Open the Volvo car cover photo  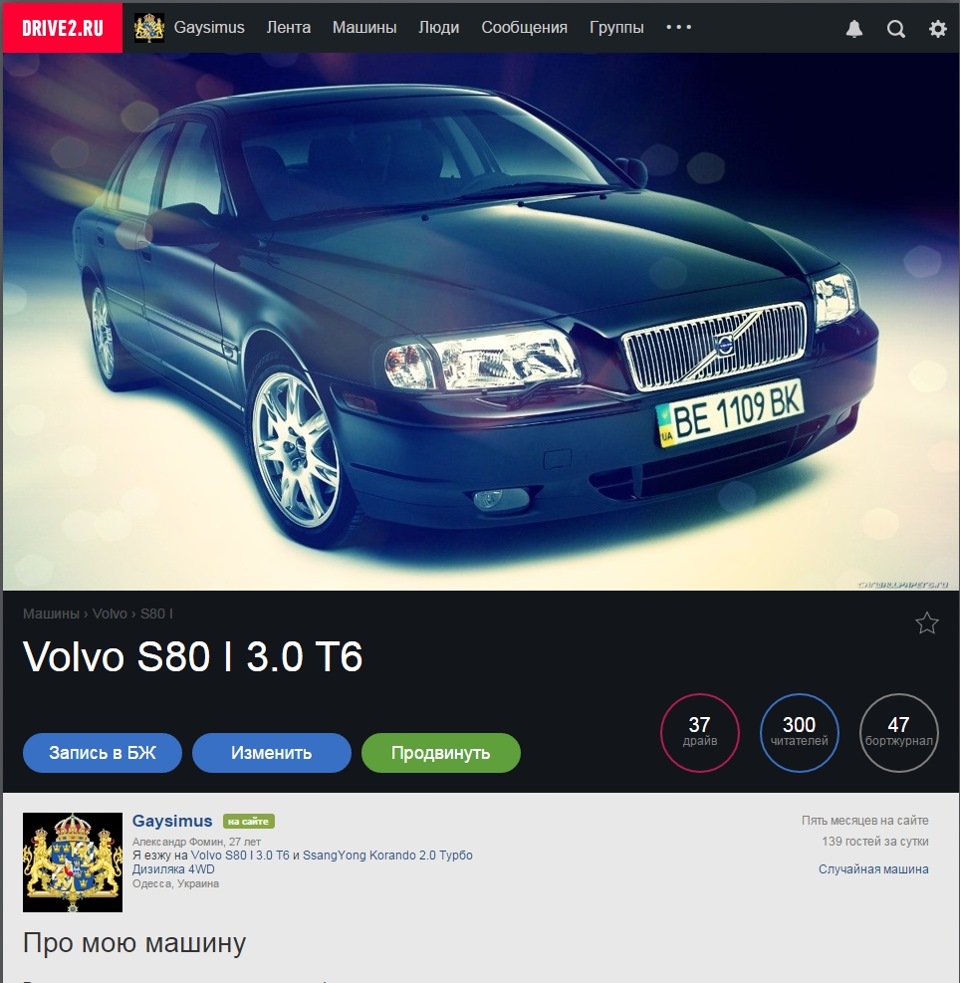pyautogui.click(x=480, y=322)
